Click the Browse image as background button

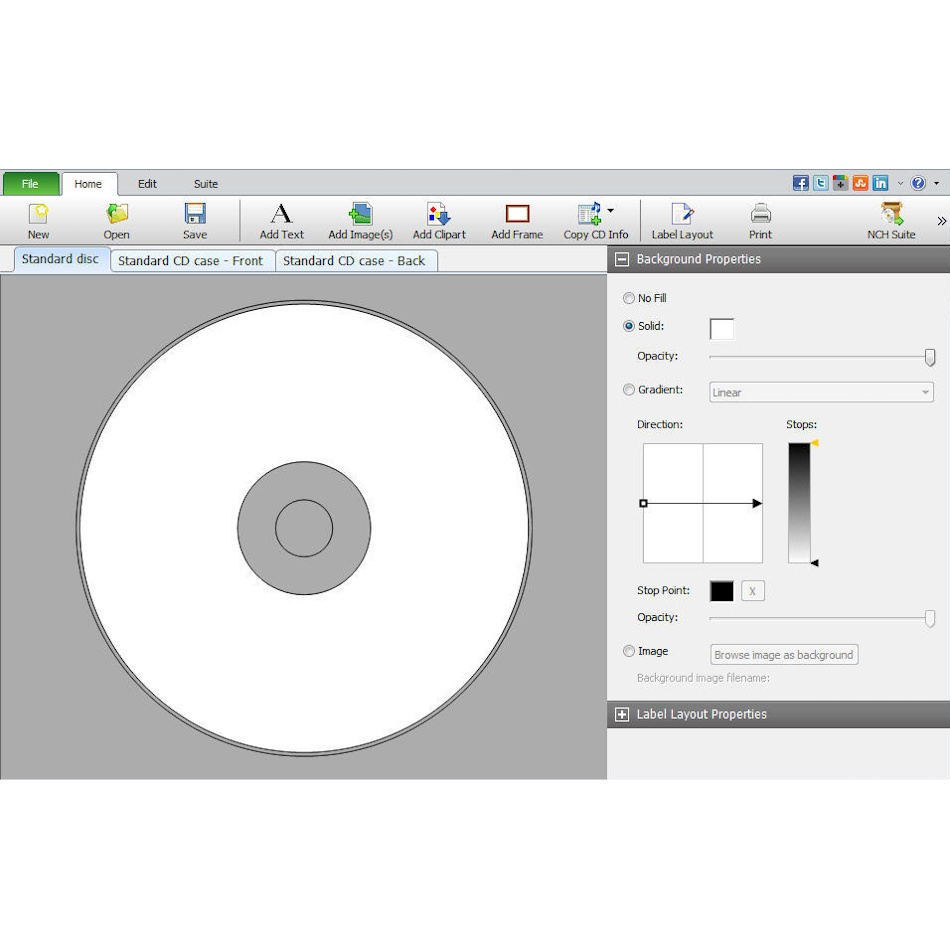click(784, 654)
